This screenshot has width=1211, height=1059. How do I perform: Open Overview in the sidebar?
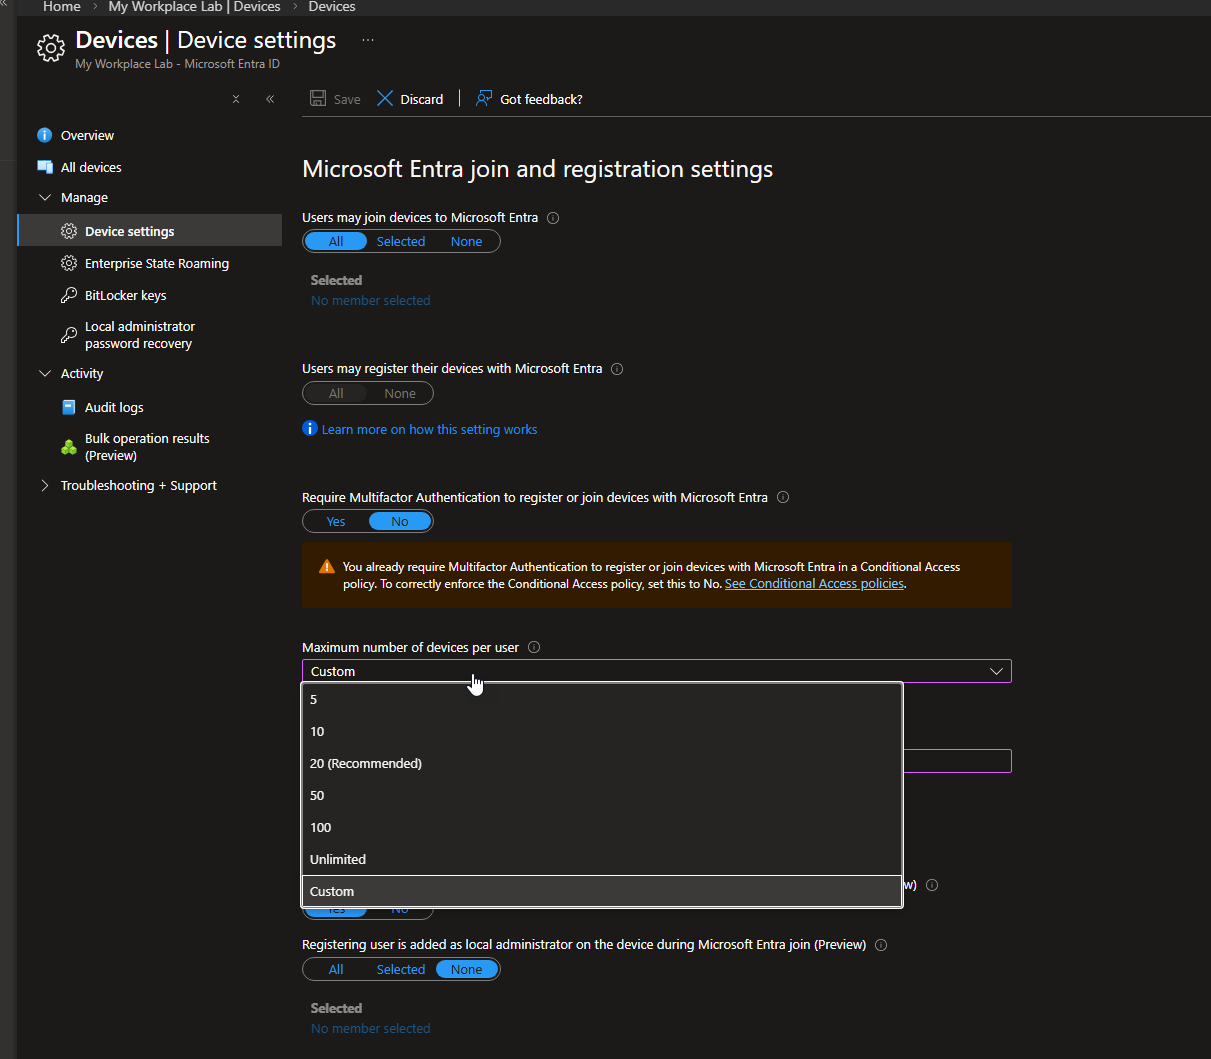pyautogui.click(x=87, y=135)
